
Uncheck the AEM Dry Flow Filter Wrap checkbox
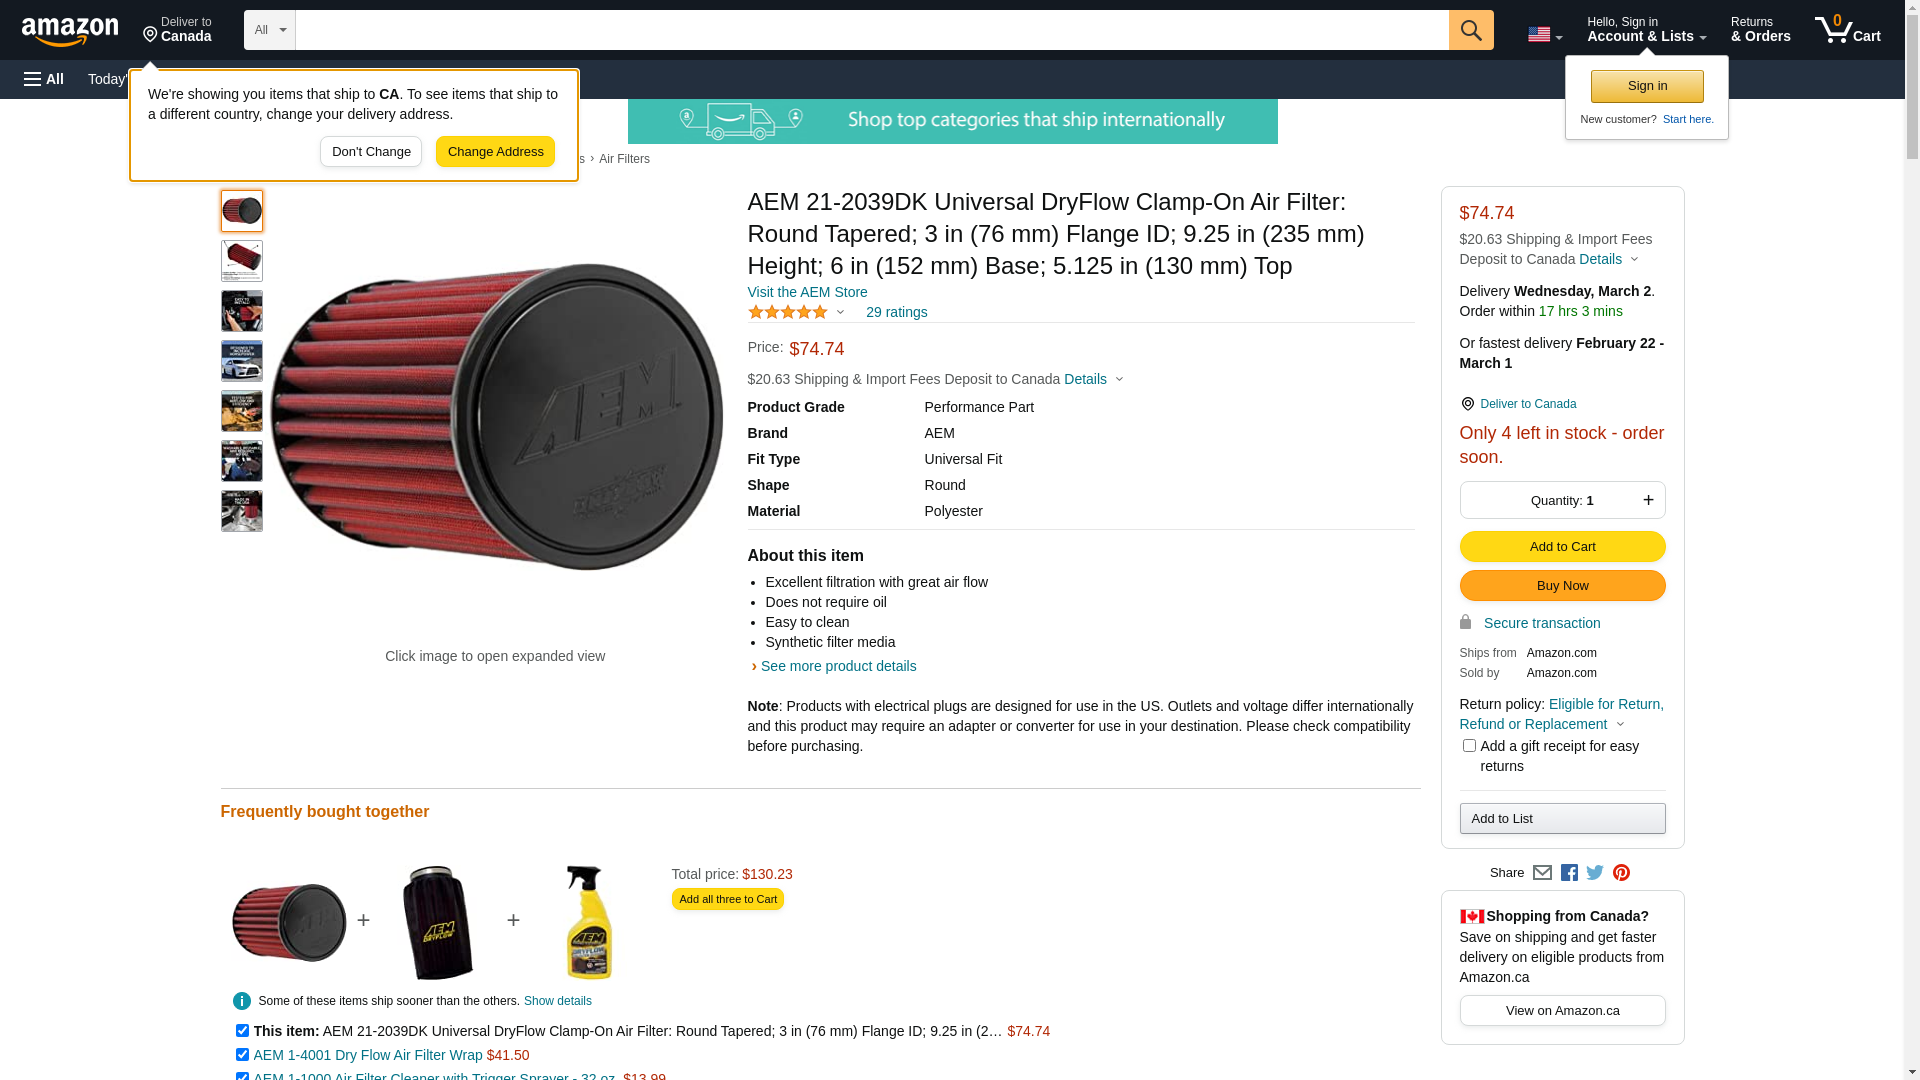coord(242,1054)
